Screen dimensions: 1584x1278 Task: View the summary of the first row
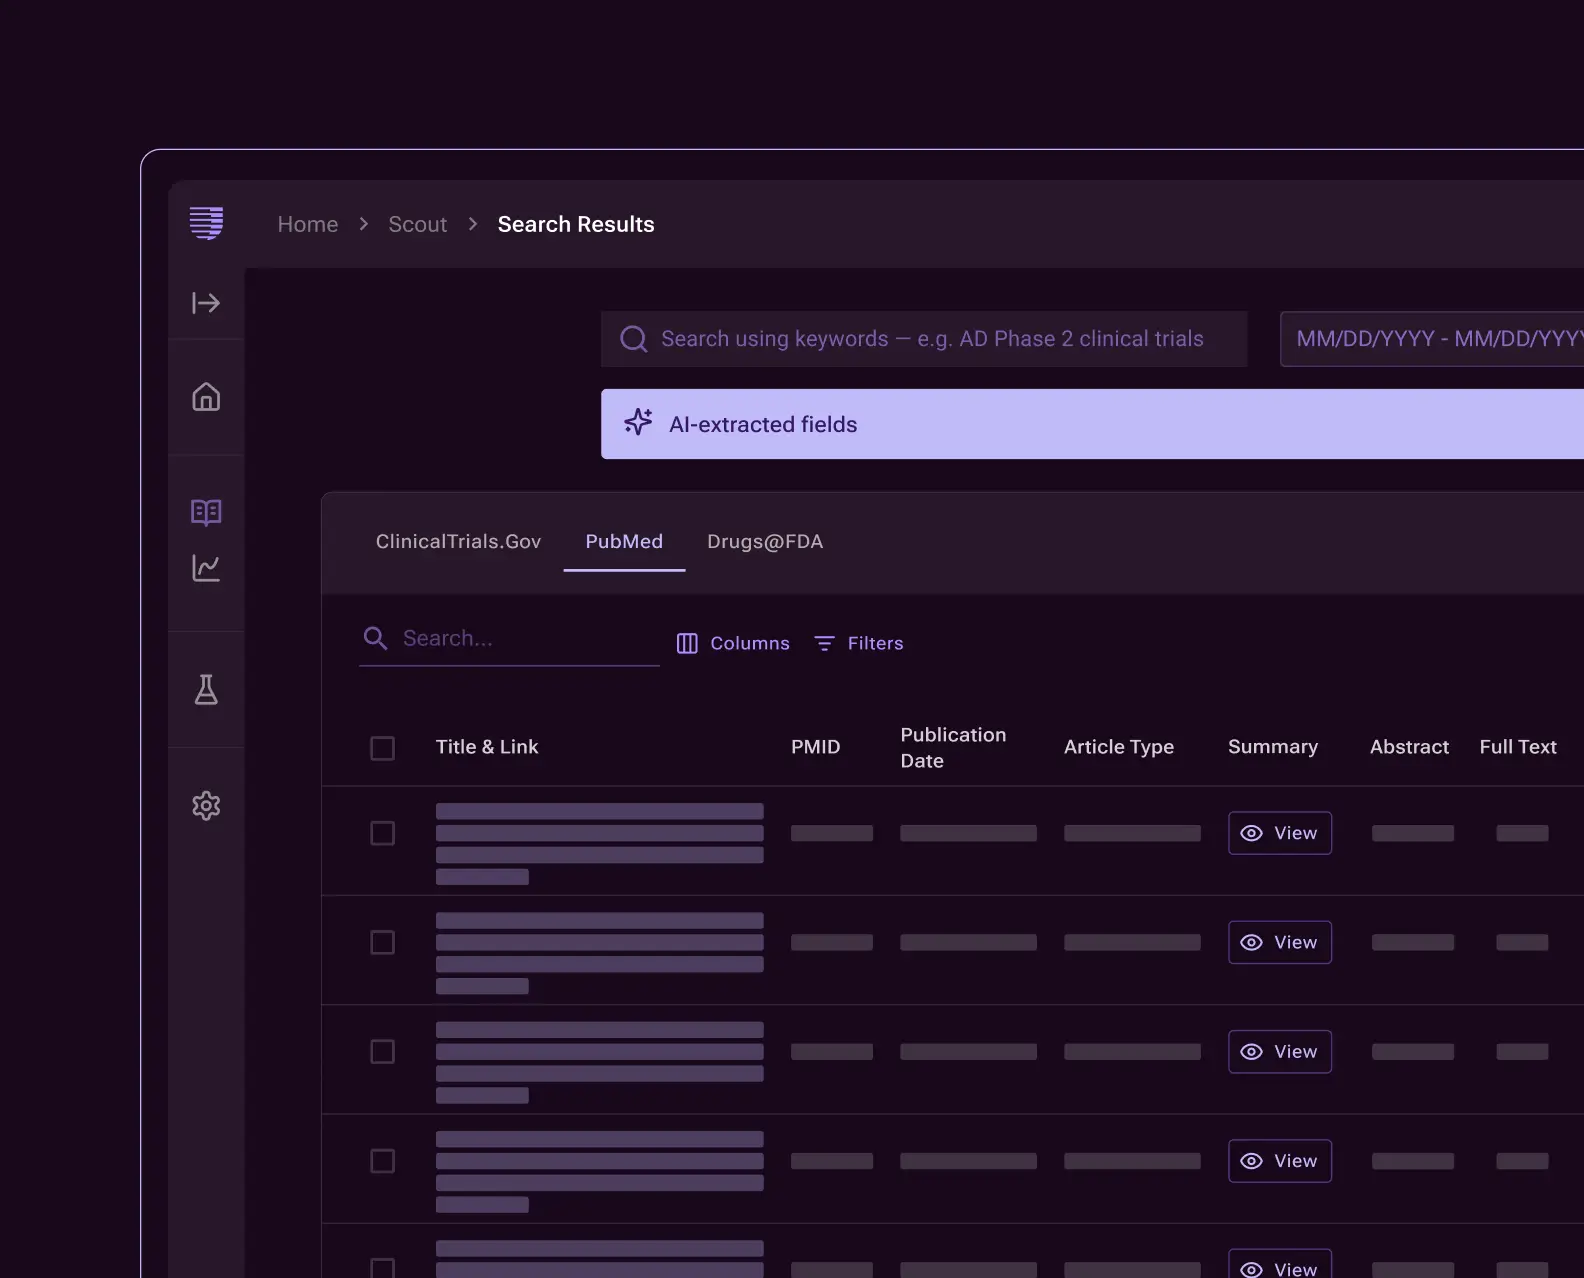tap(1280, 833)
